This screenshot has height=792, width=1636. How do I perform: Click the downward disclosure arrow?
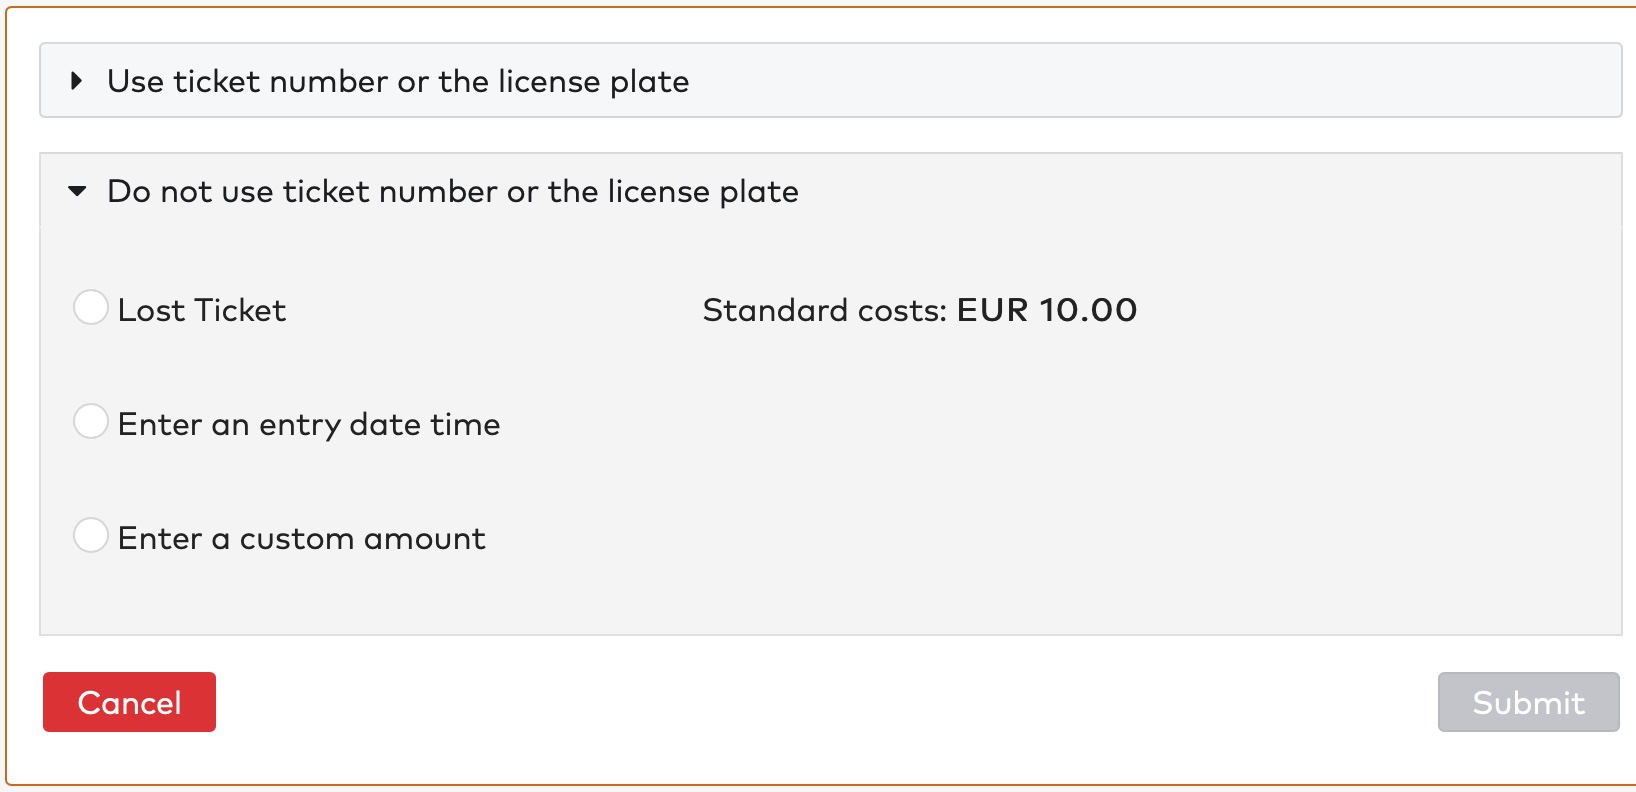click(x=76, y=191)
